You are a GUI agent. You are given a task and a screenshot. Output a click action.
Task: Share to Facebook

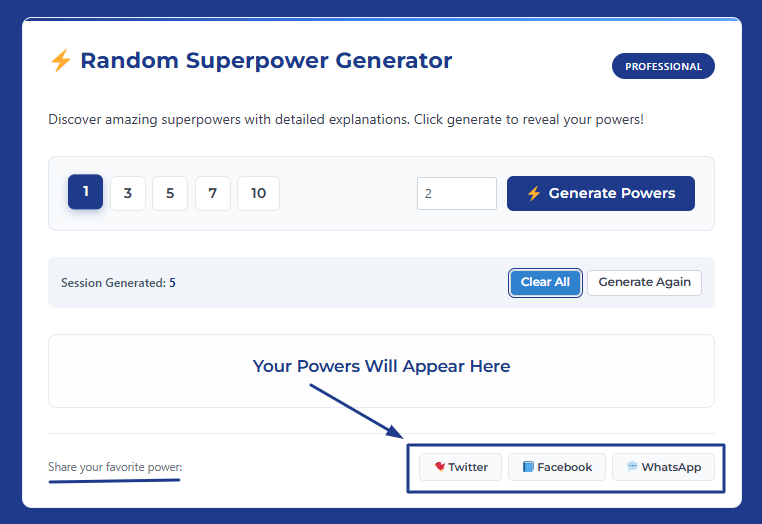click(x=556, y=467)
